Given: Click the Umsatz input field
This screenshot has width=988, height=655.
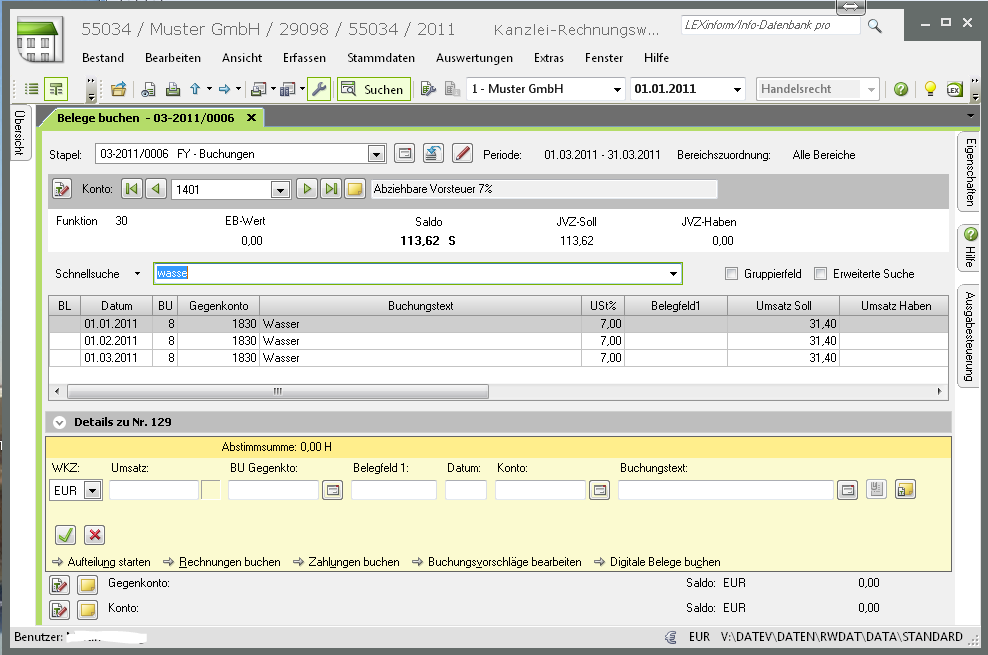Looking at the screenshot, I should pos(154,490).
